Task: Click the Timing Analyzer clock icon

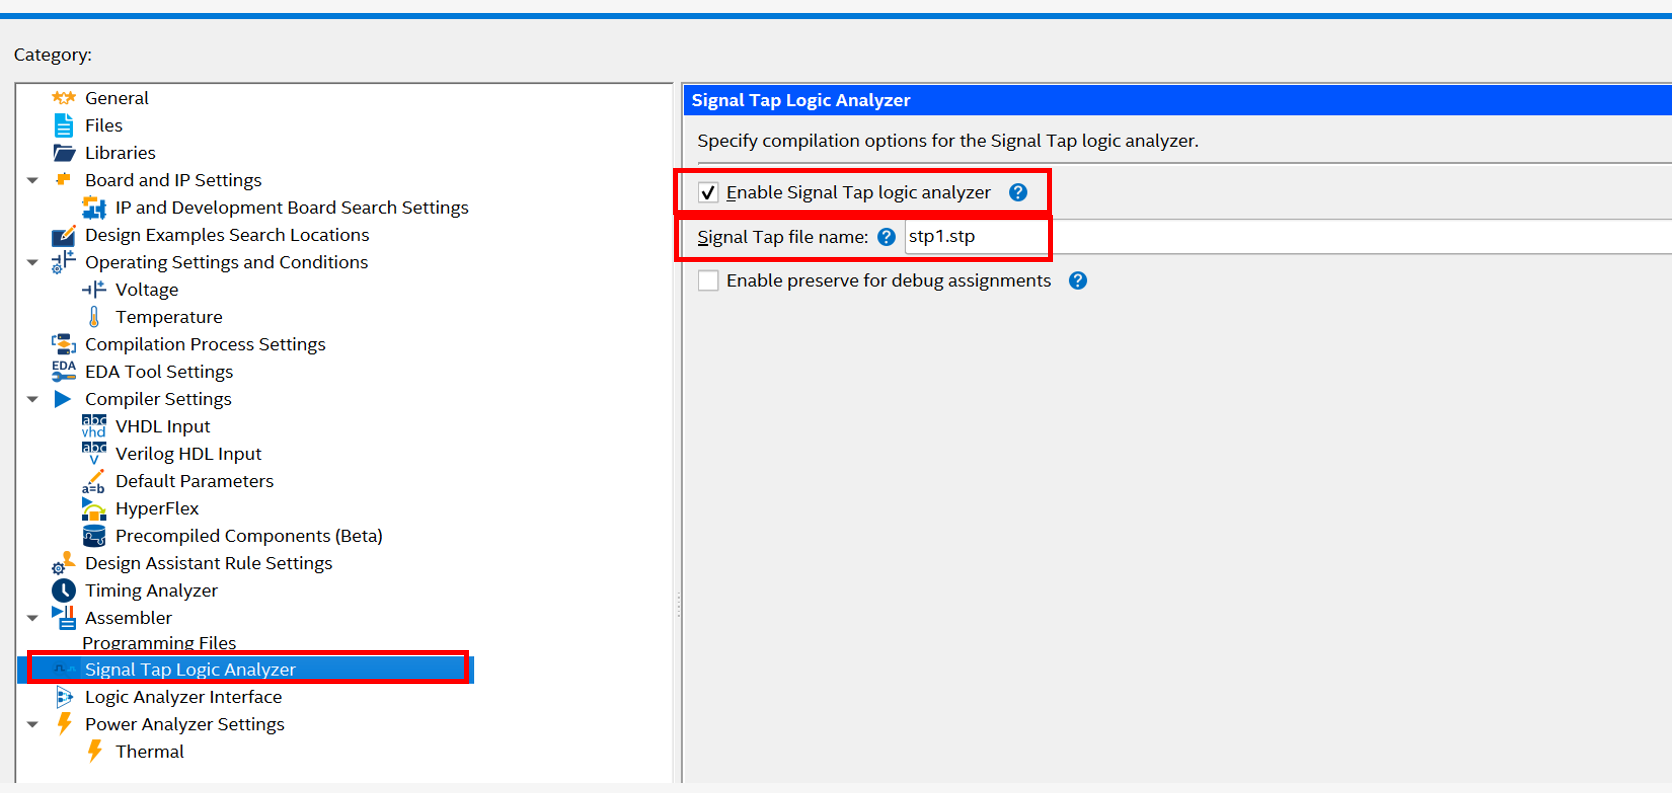Action: 63,591
